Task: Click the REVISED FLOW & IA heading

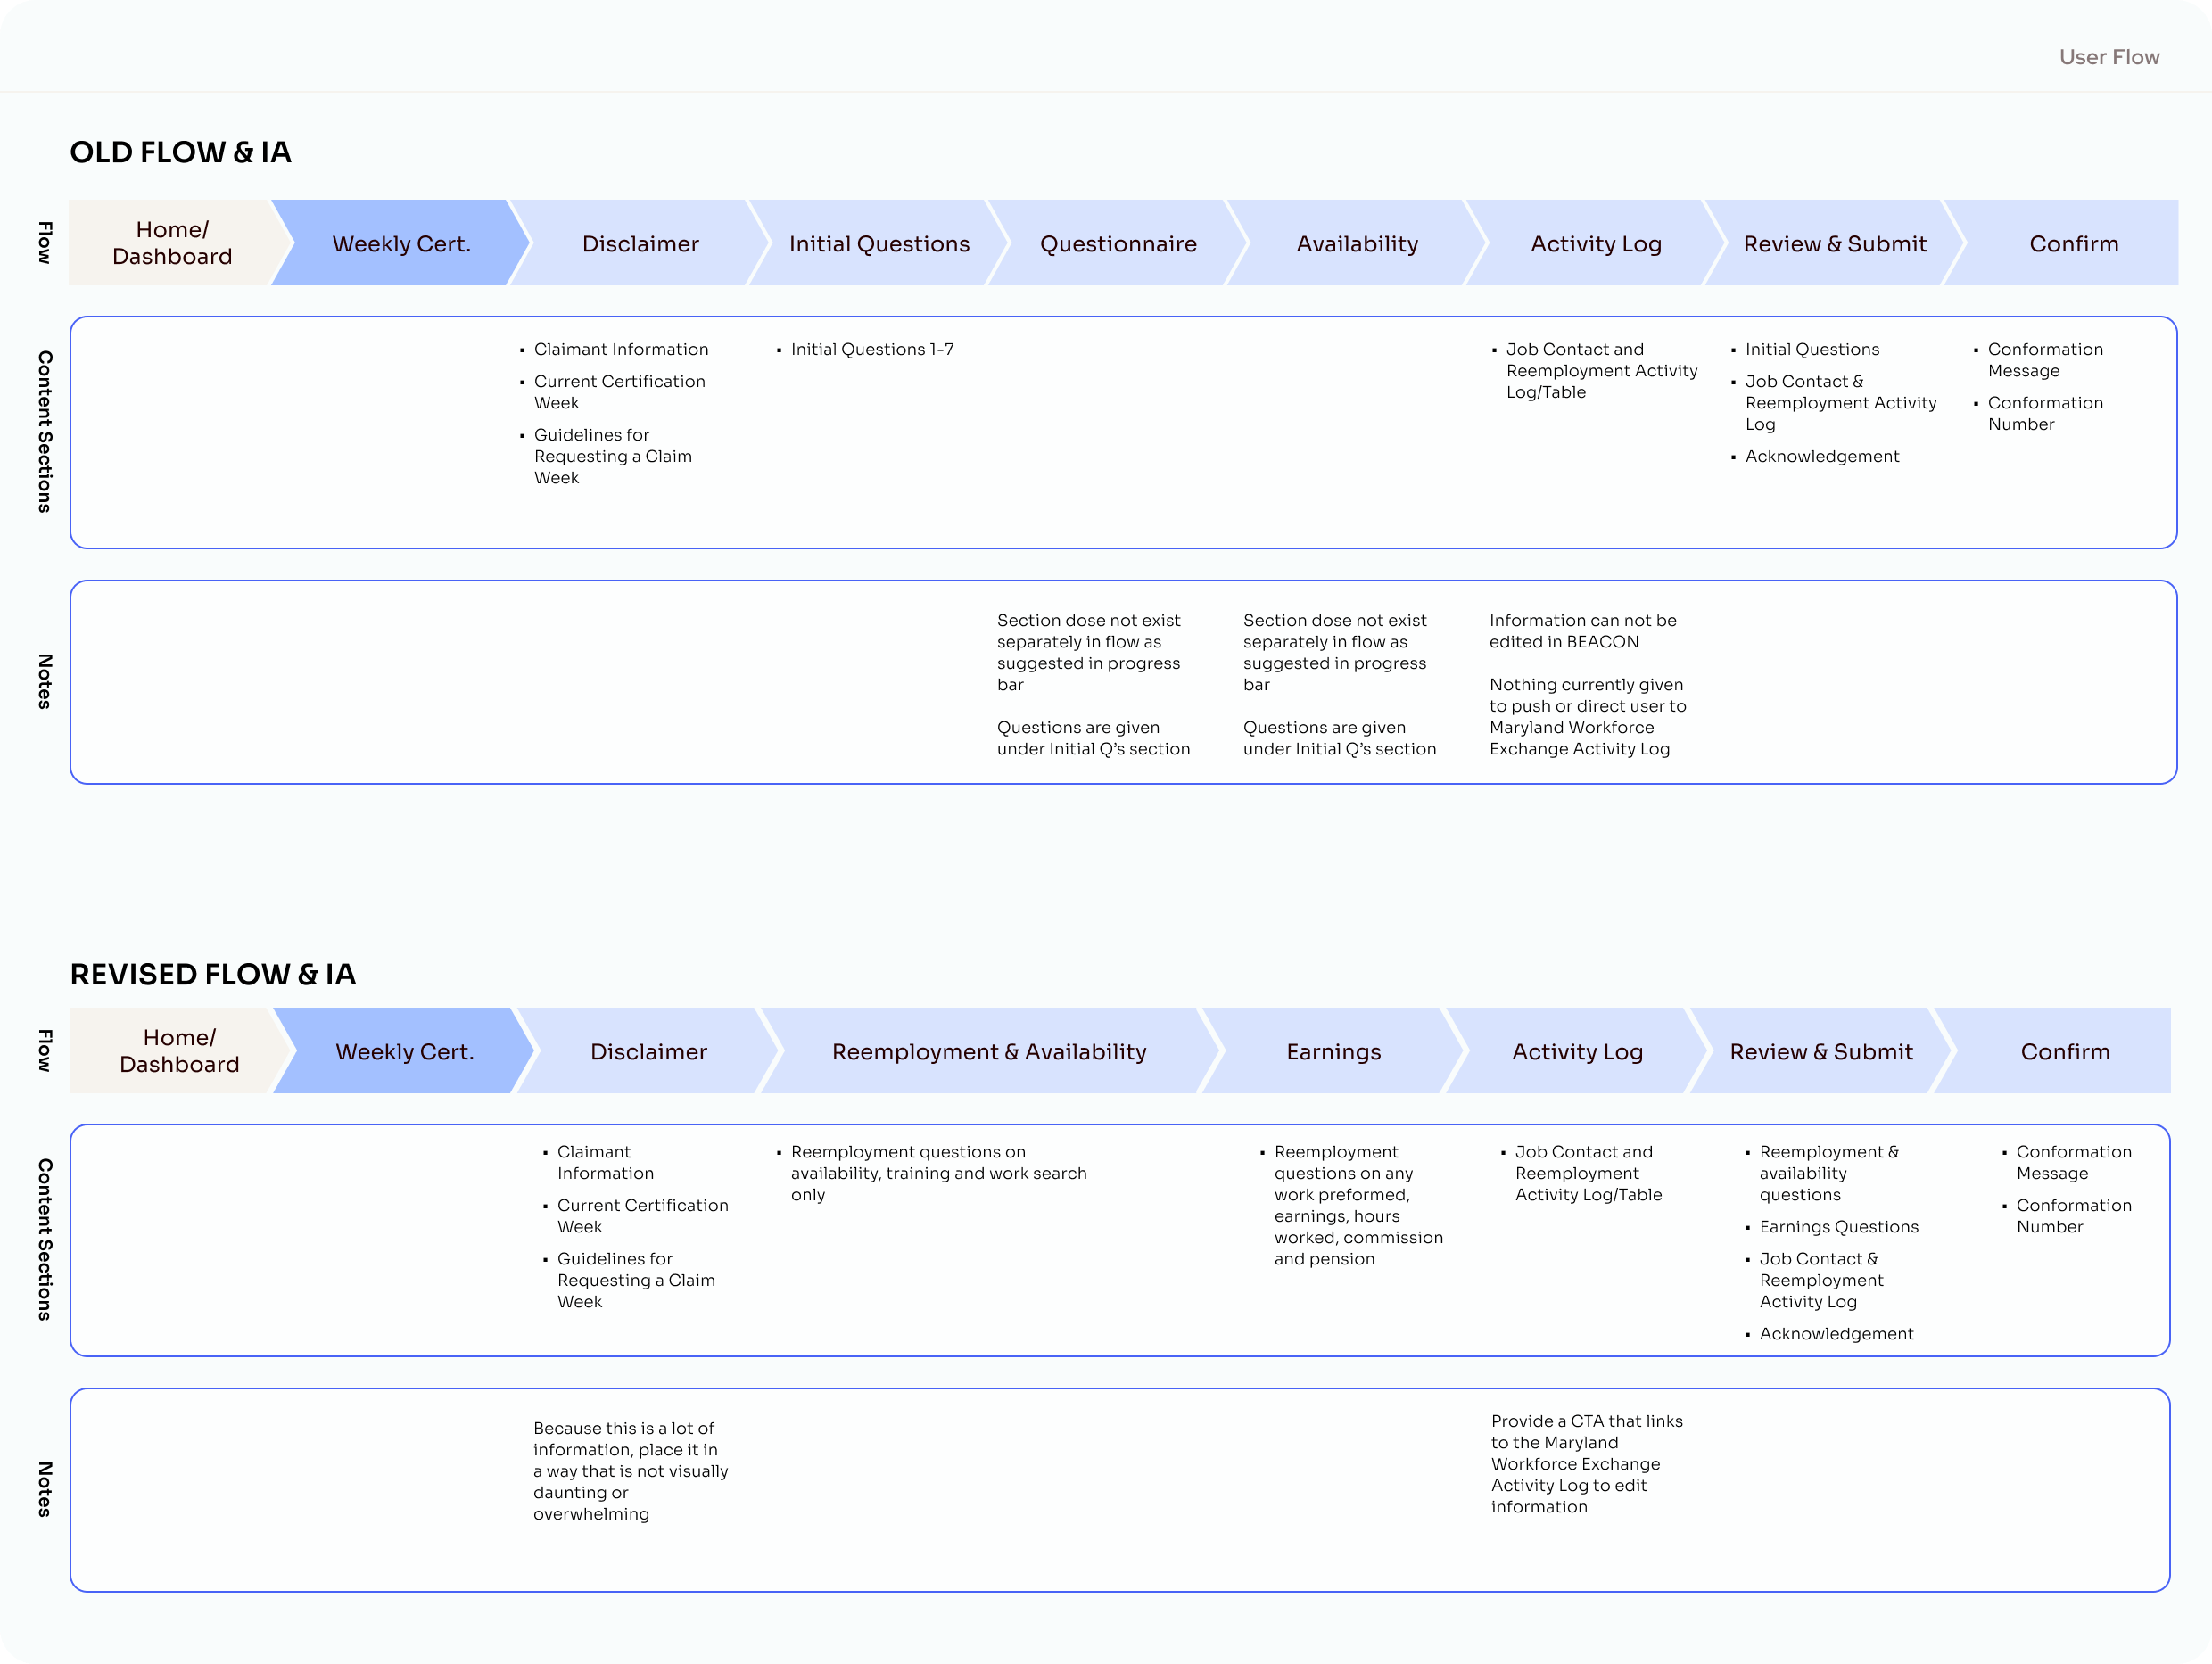Action: pyautogui.click(x=212, y=974)
